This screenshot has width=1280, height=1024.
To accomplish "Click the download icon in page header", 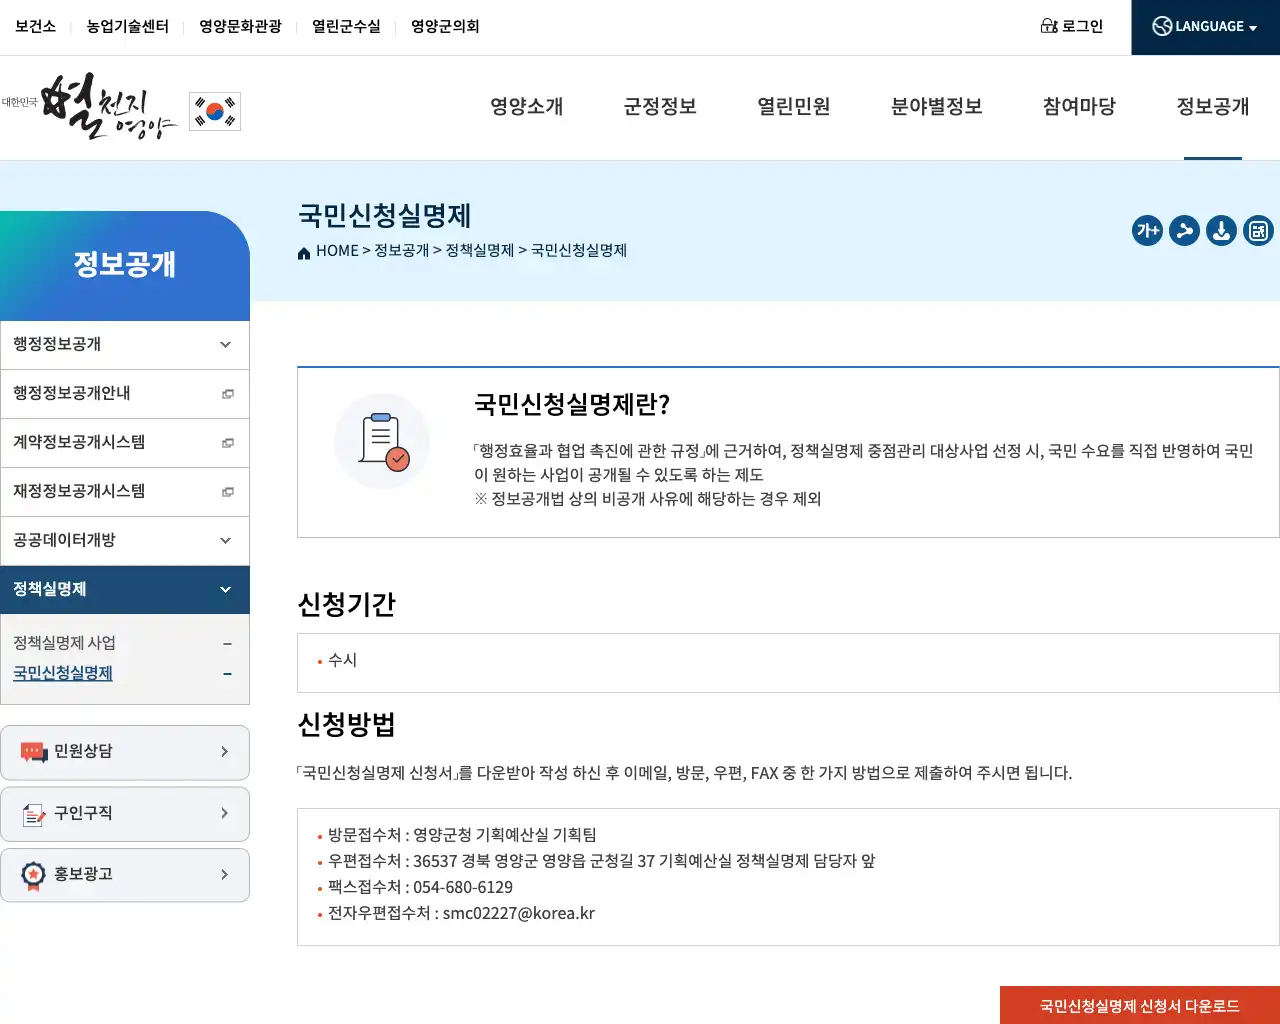I will (x=1221, y=231).
